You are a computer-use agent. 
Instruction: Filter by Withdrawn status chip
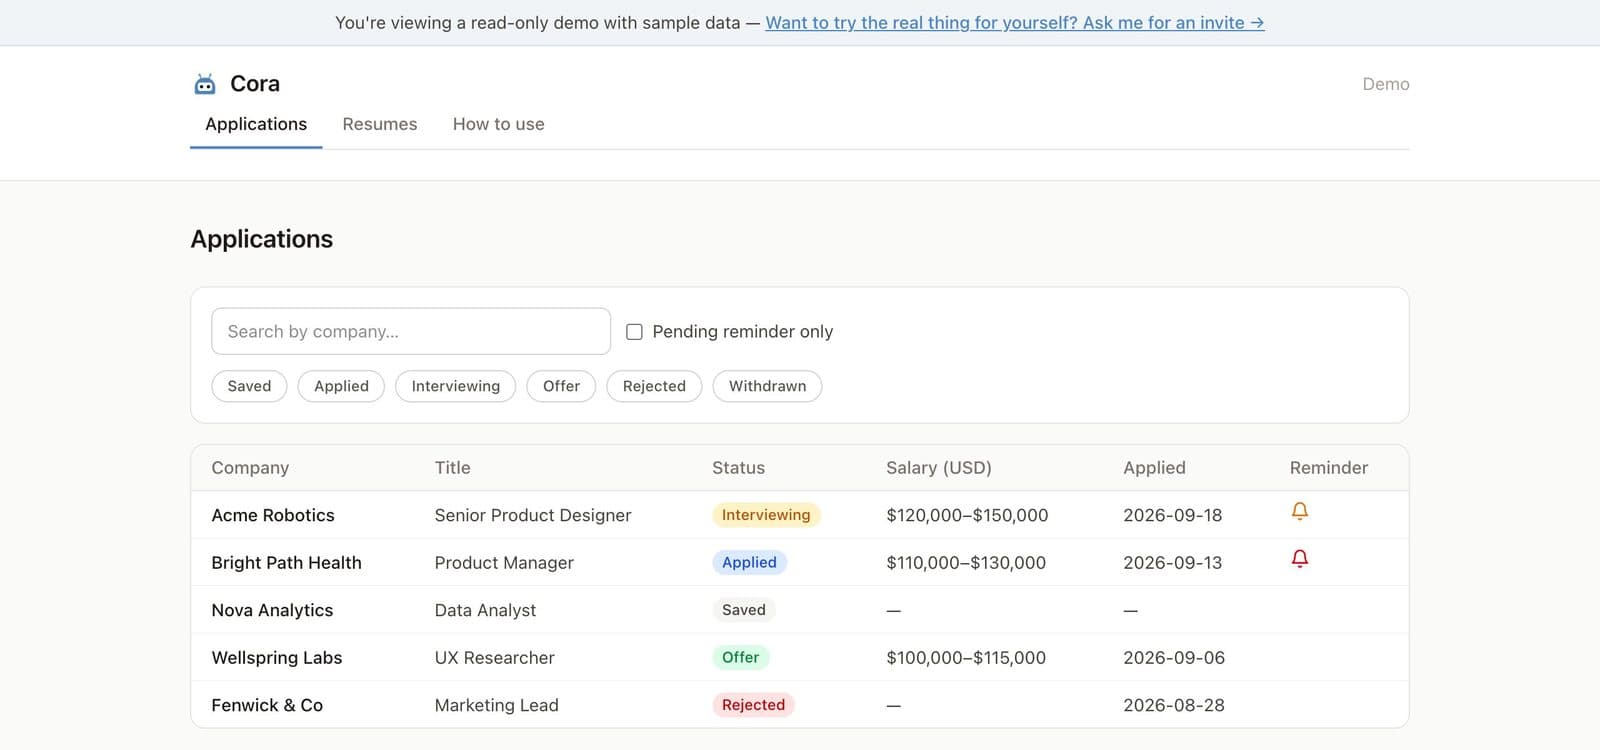click(x=767, y=386)
